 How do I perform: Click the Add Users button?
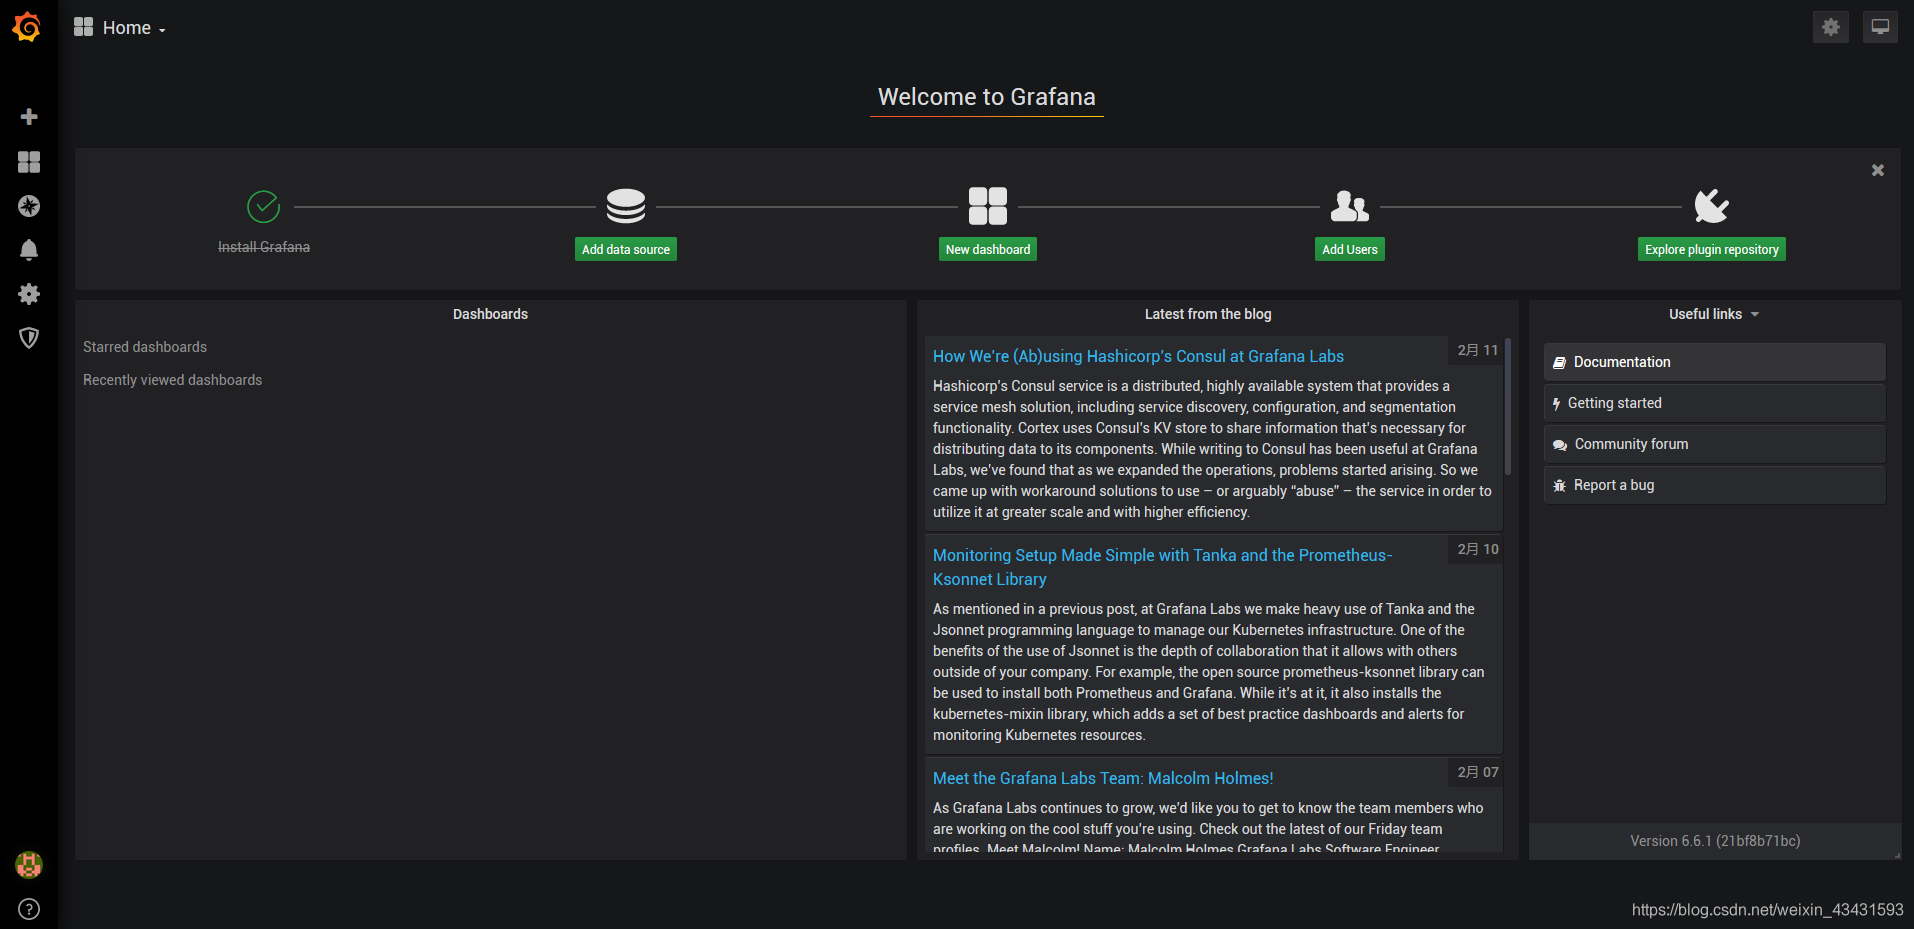pos(1350,249)
